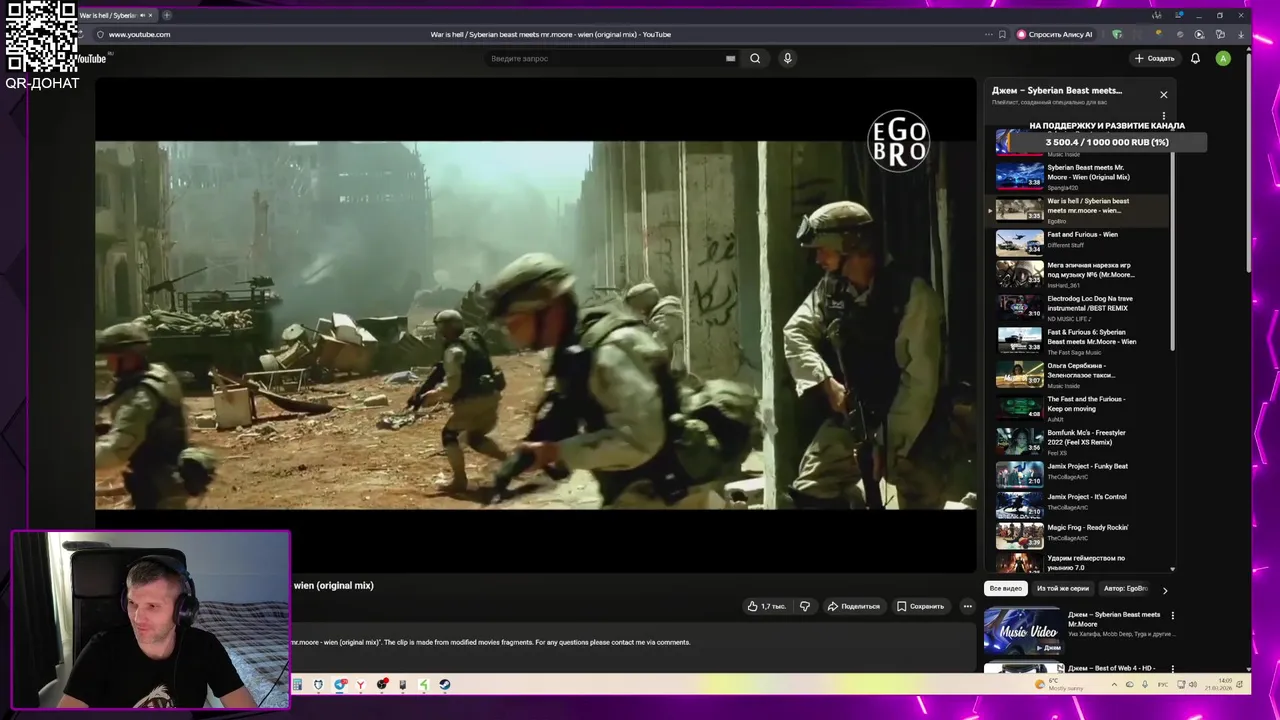
Task: Select the Все видео filter chip
Action: (x=1005, y=588)
